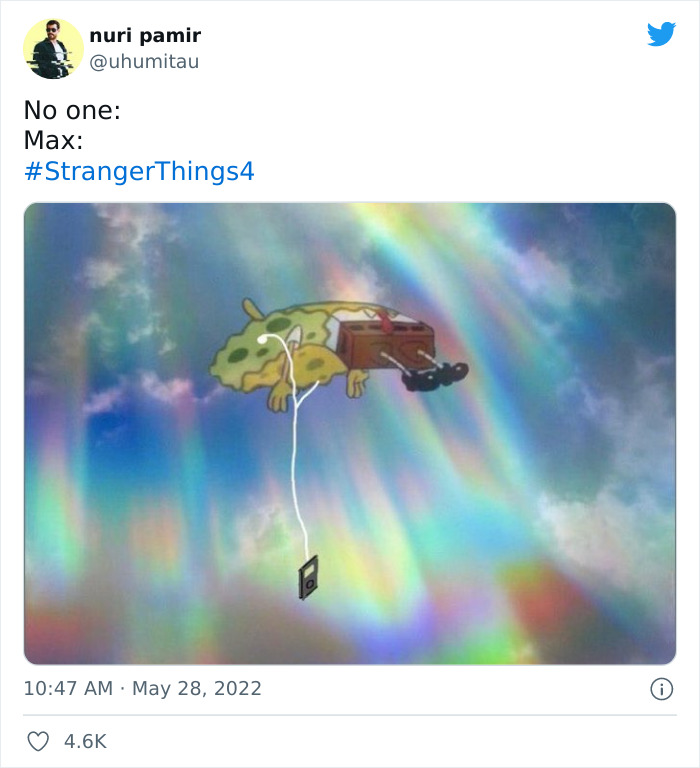The height and width of the screenshot is (768, 700).
Task: Open the #StrangerThings4 hashtag
Action: click(x=139, y=171)
